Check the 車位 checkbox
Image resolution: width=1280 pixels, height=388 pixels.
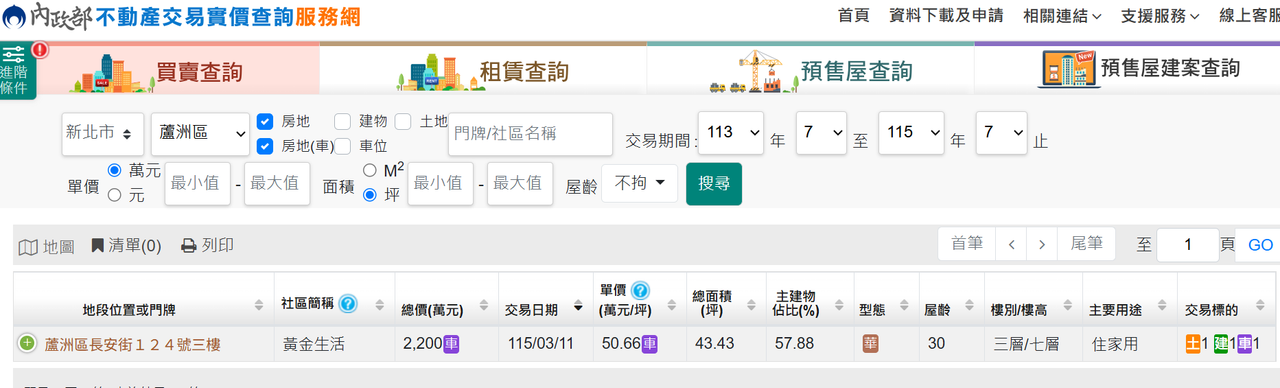tap(342, 146)
